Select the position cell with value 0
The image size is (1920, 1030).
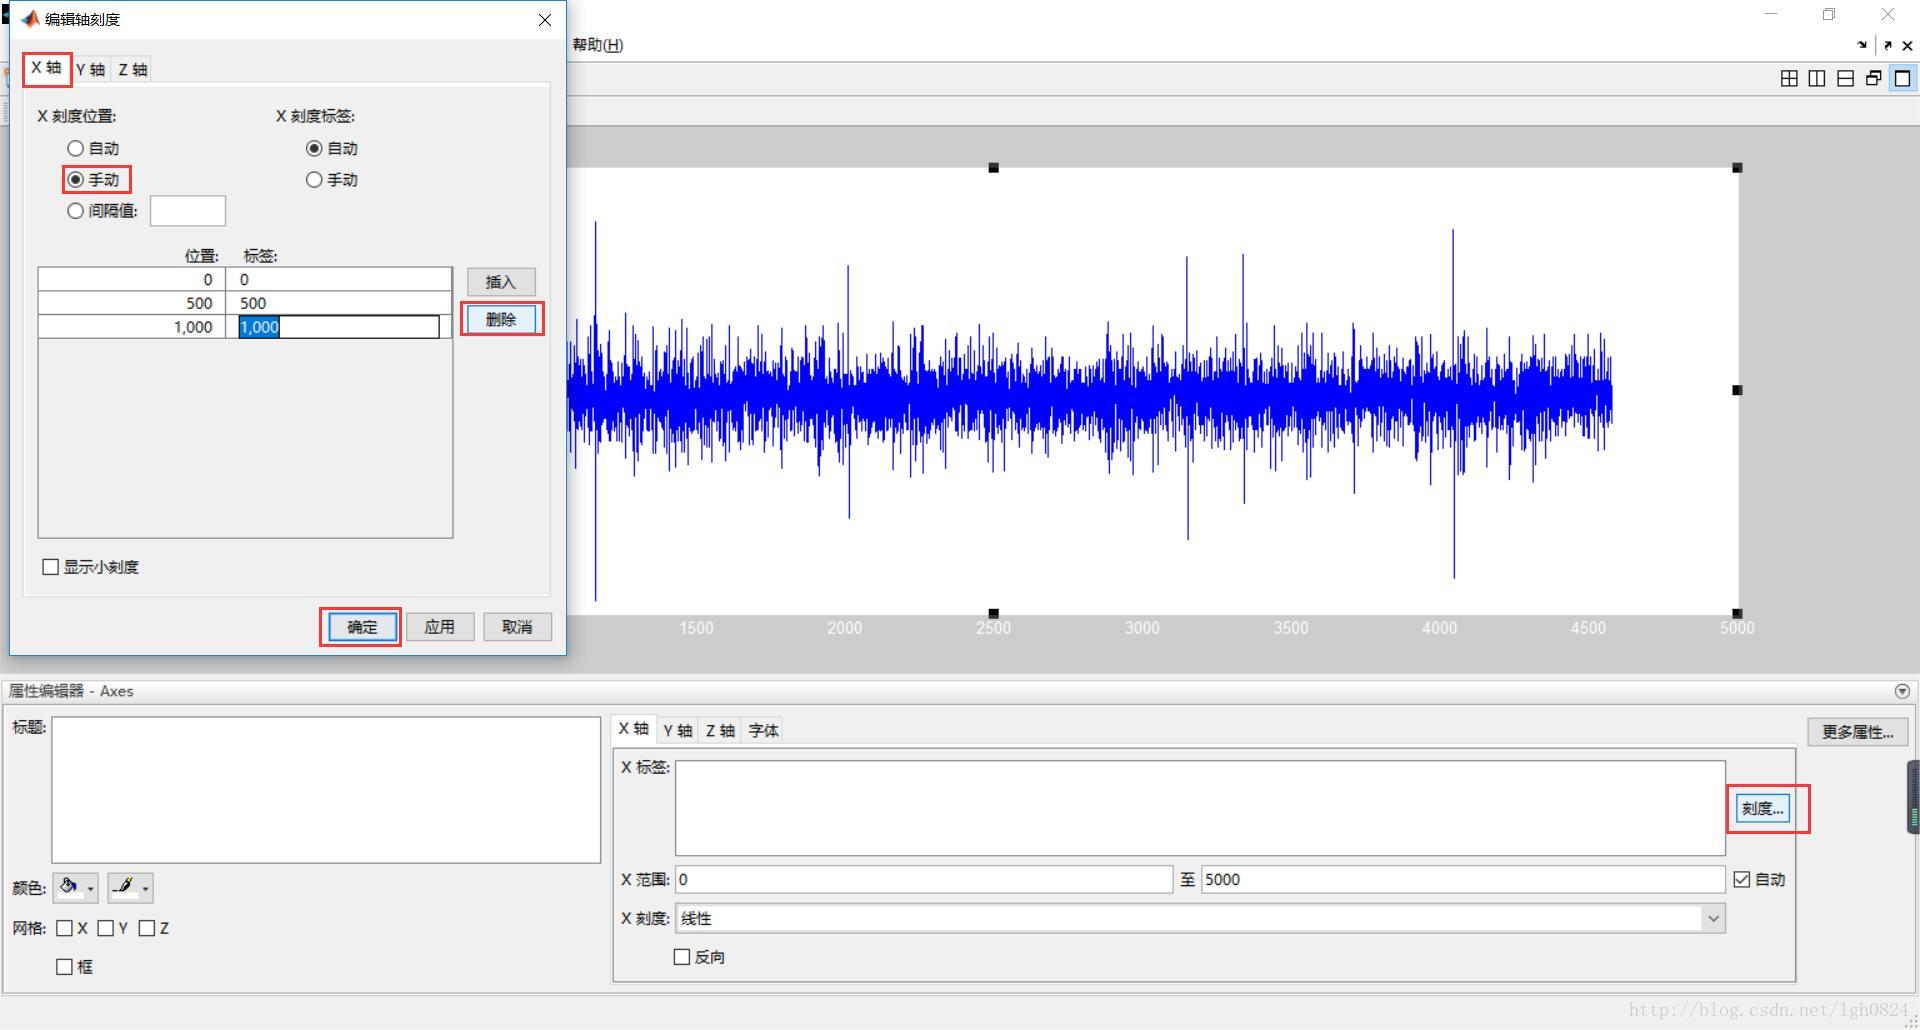(x=132, y=279)
